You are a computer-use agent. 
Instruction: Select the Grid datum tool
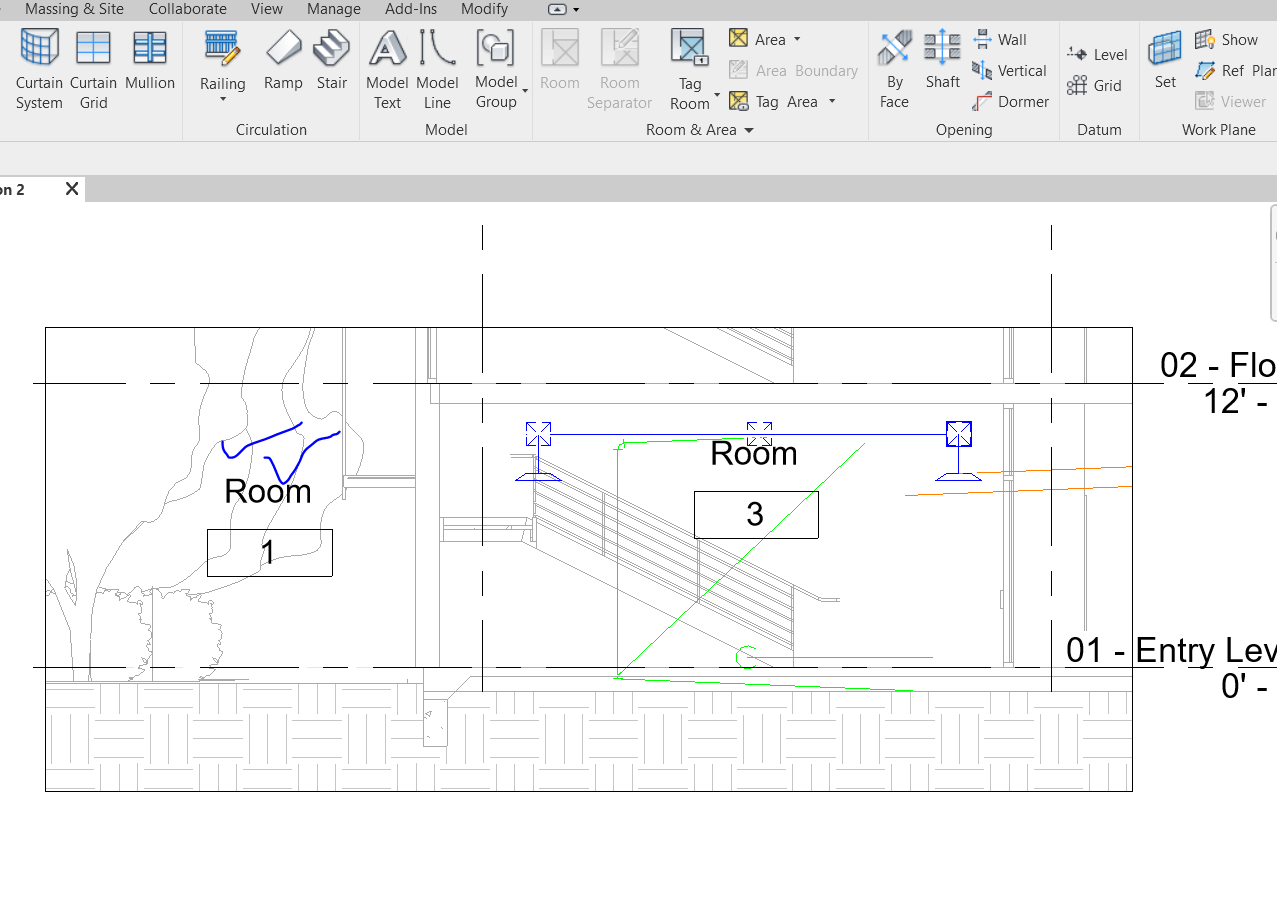1094,85
